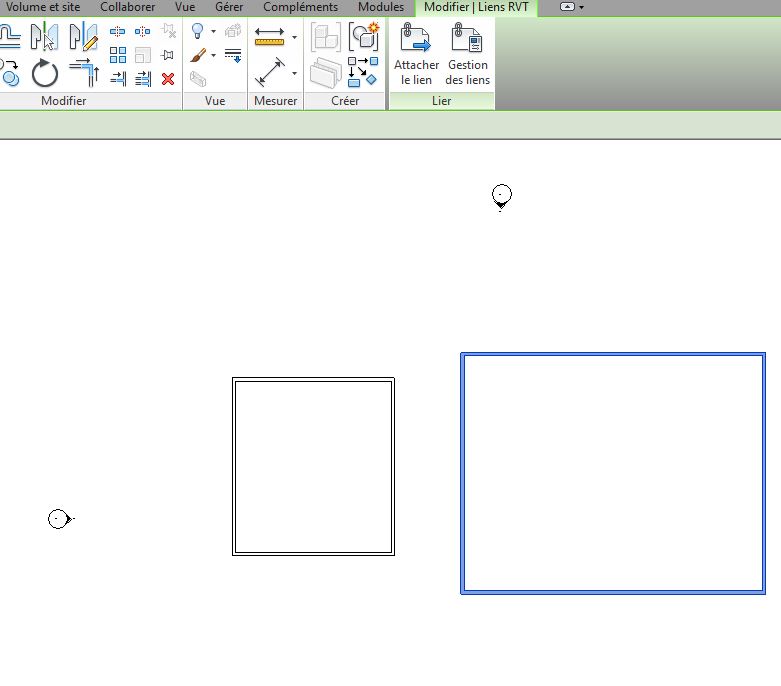Select the Rotate tool
Image resolution: width=781 pixels, height=686 pixels.
tap(45, 73)
